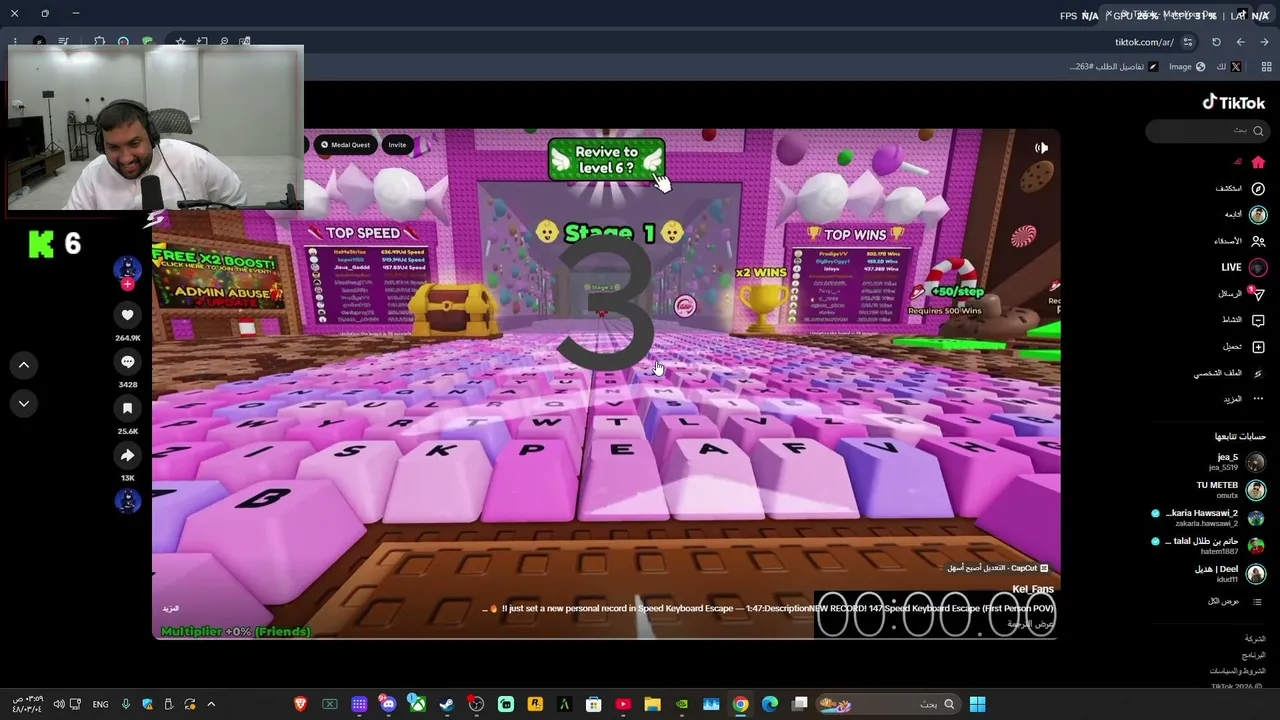This screenshot has width=1280, height=720.
Task: Open the Friends page icon
Action: 1258,241
